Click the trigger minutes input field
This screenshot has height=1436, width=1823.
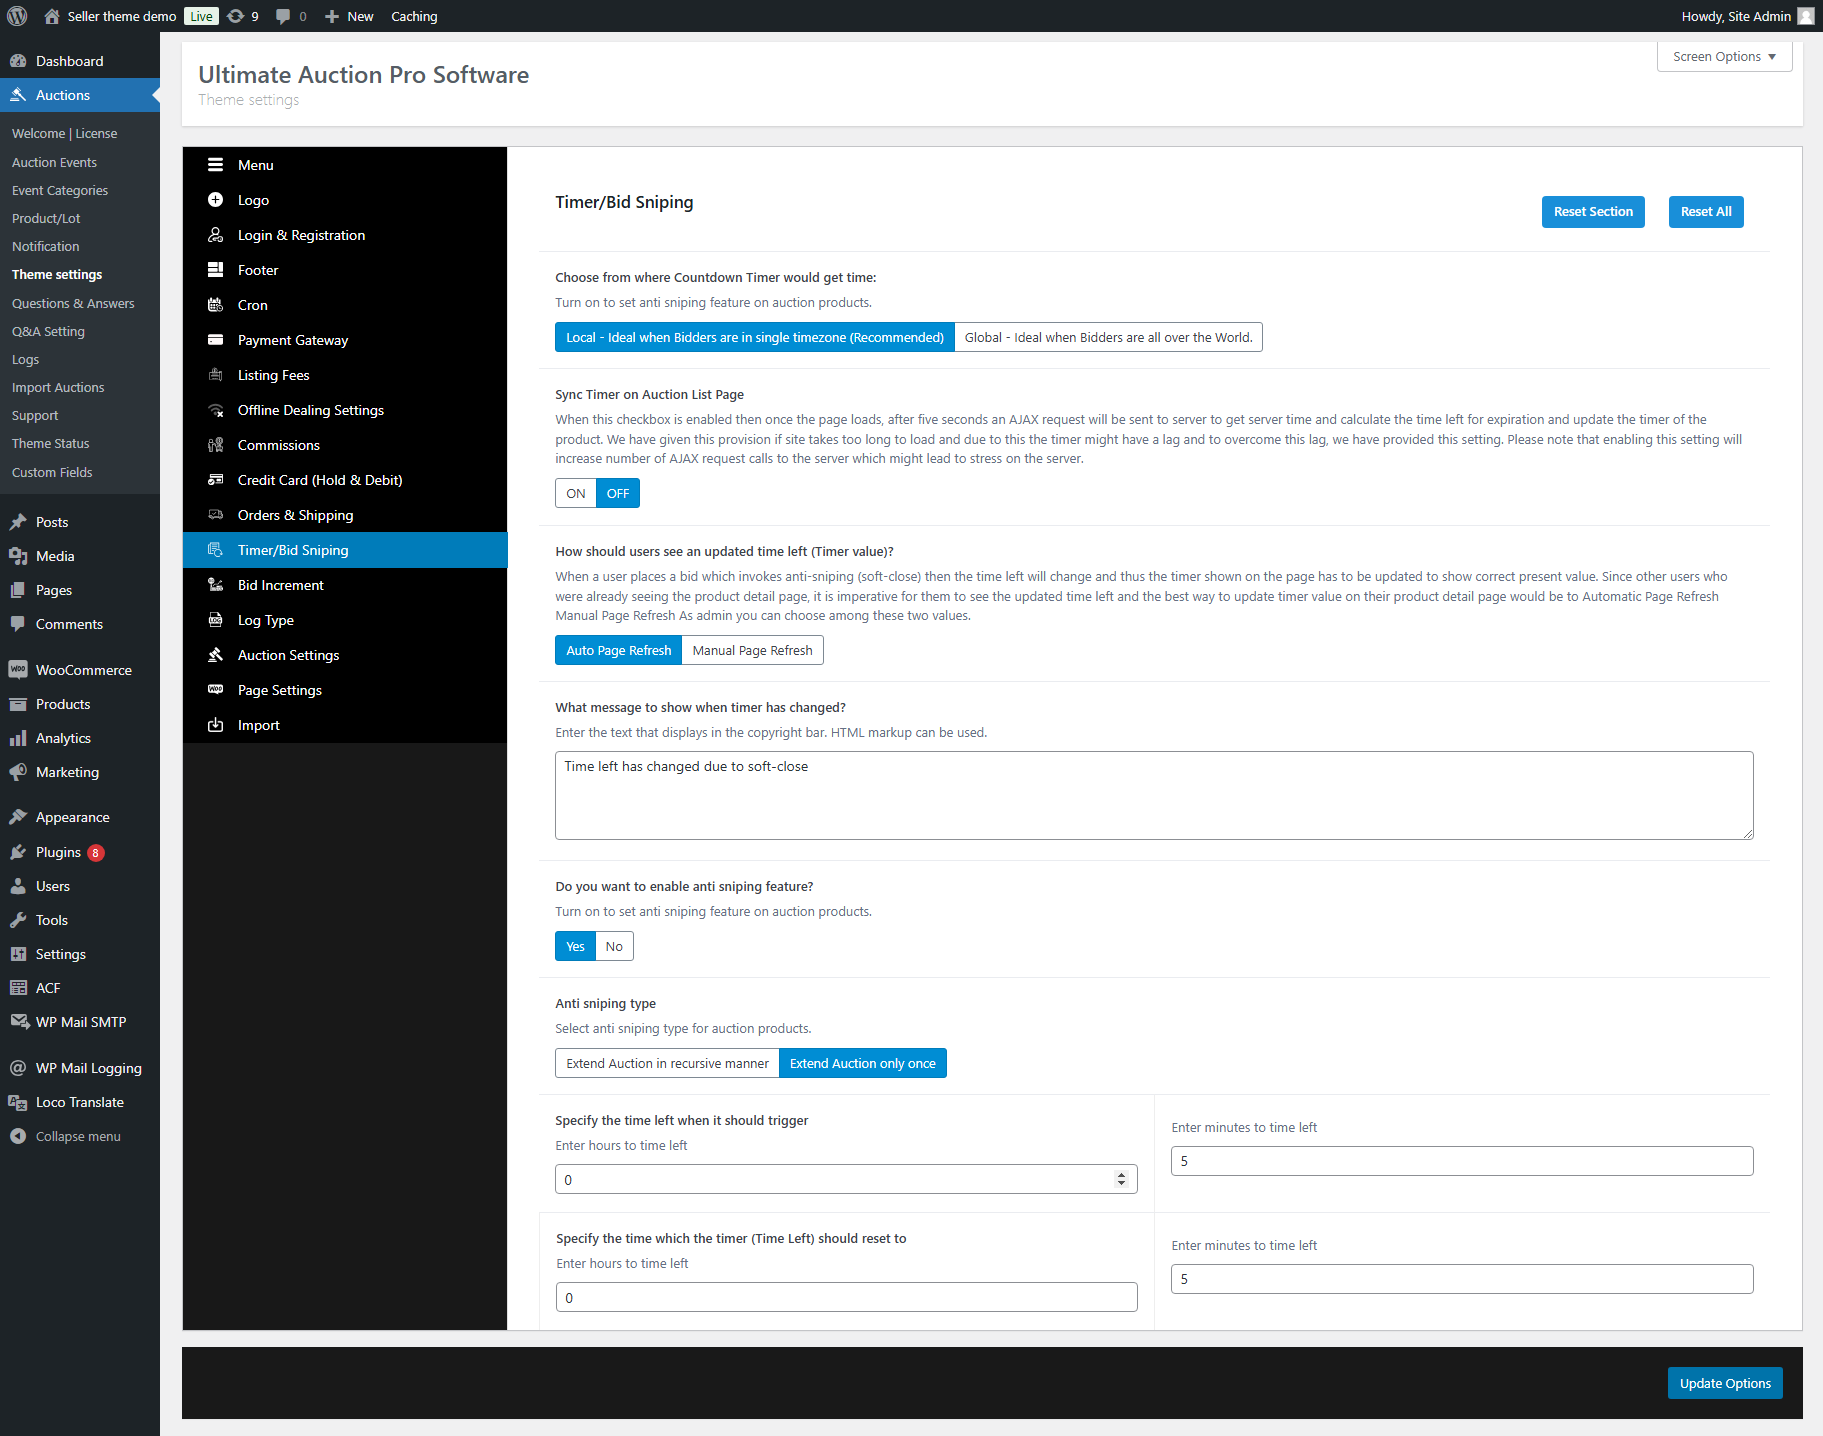click(1462, 1161)
